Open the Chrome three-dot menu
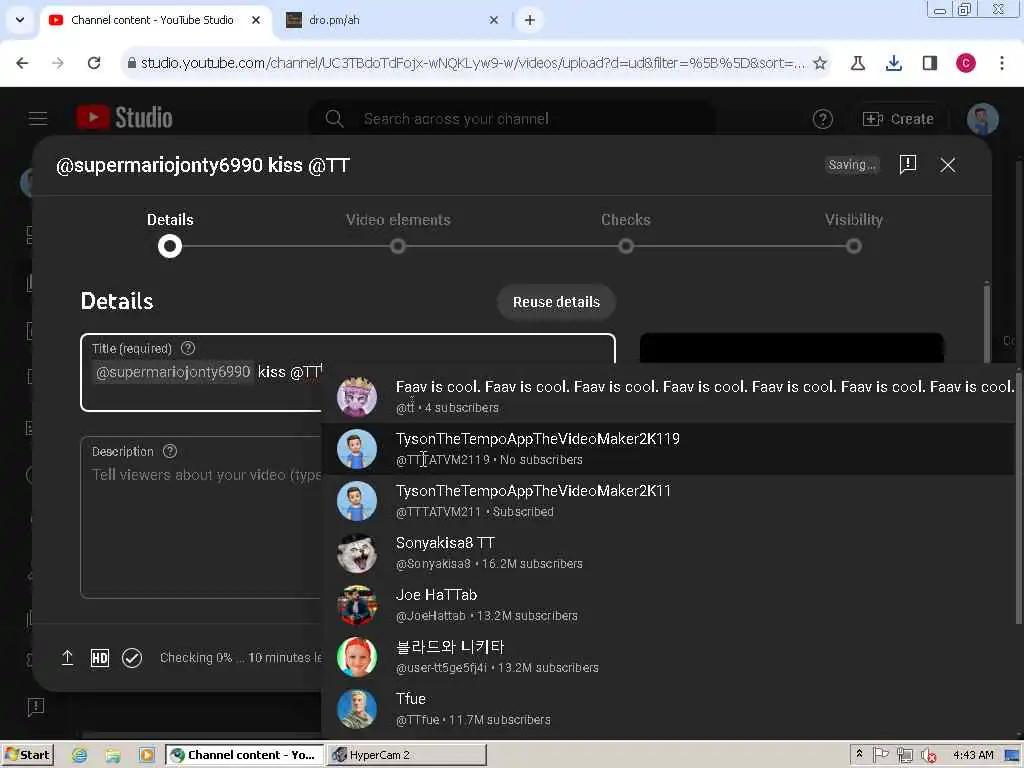The width and height of the screenshot is (1024, 768). (1002, 63)
